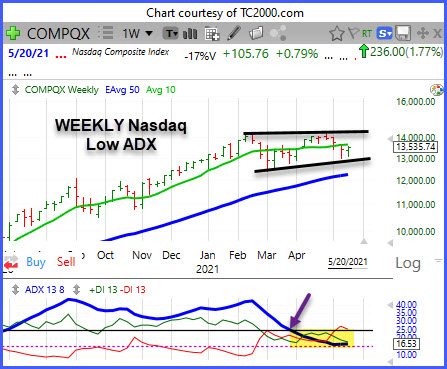The image size is (447, 369).
Task: Click the resize arrows beside ADX 13 8
Action: 15,289
